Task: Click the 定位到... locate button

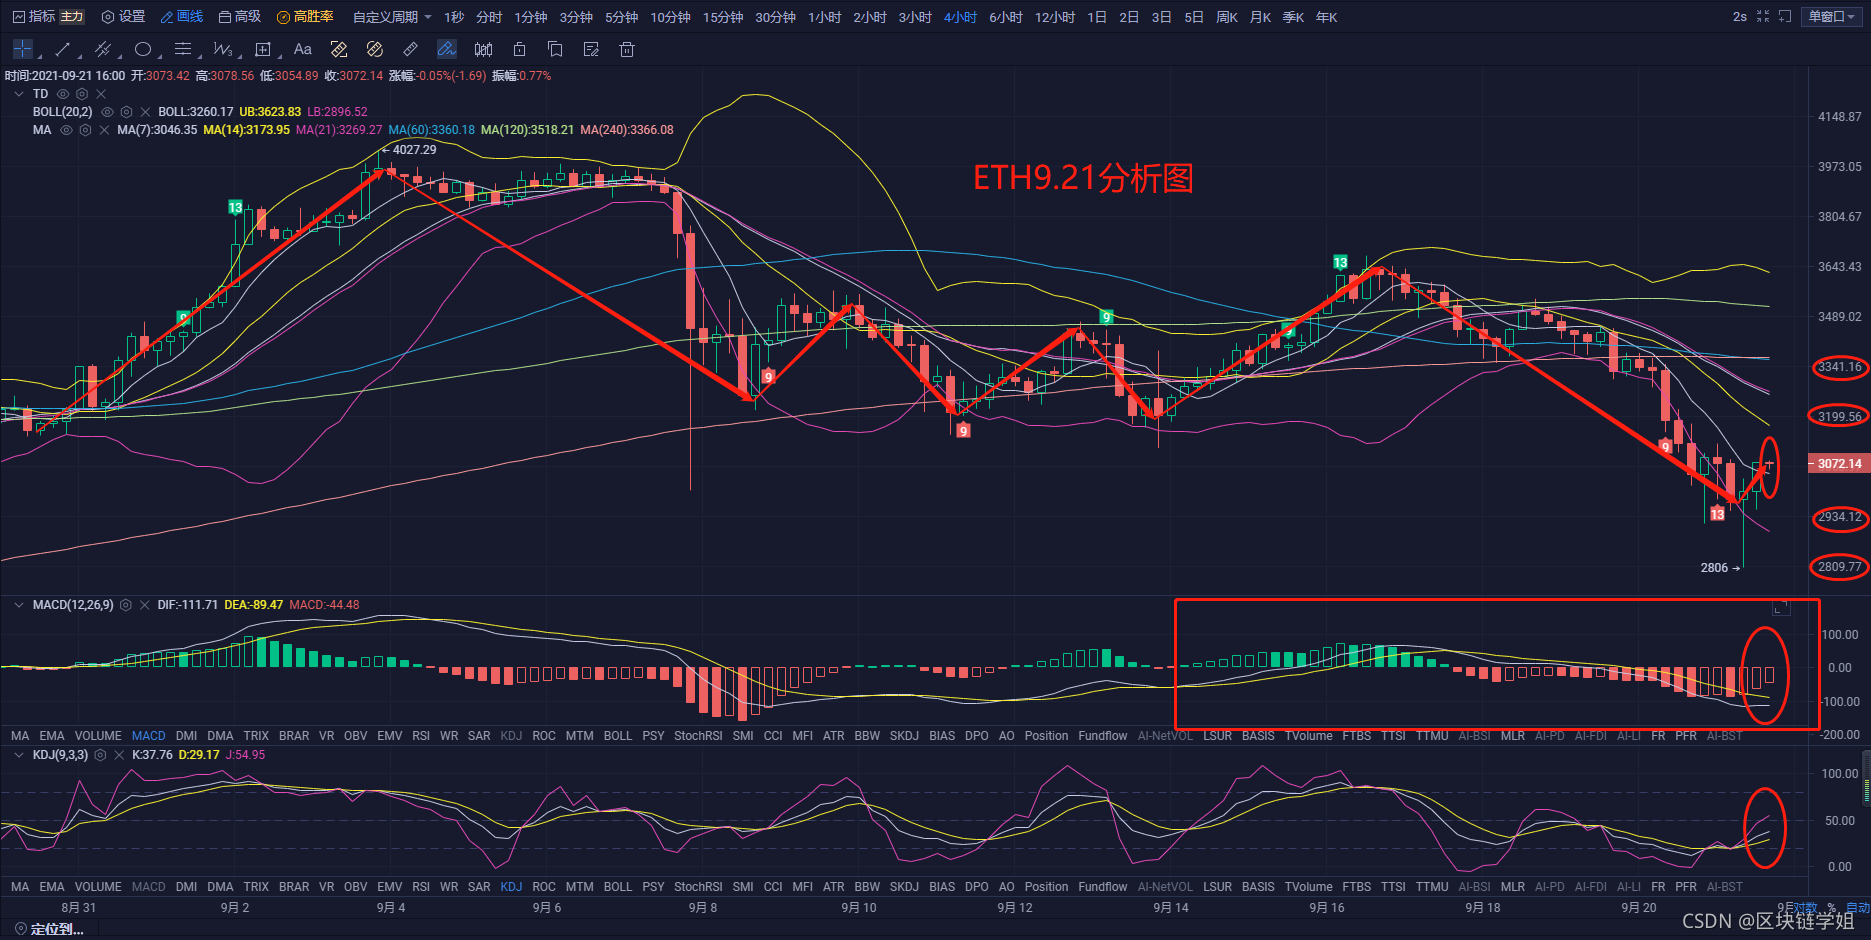Action: 49,929
